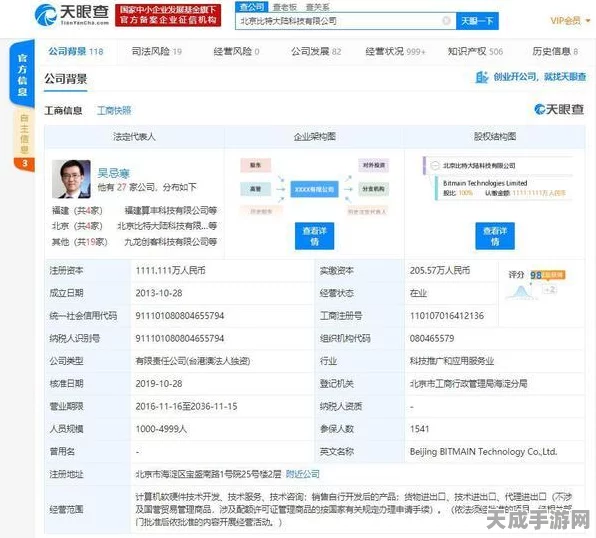Select the 查公司 search tab
The width and height of the screenshot is (596, 538).
point(252,7)
